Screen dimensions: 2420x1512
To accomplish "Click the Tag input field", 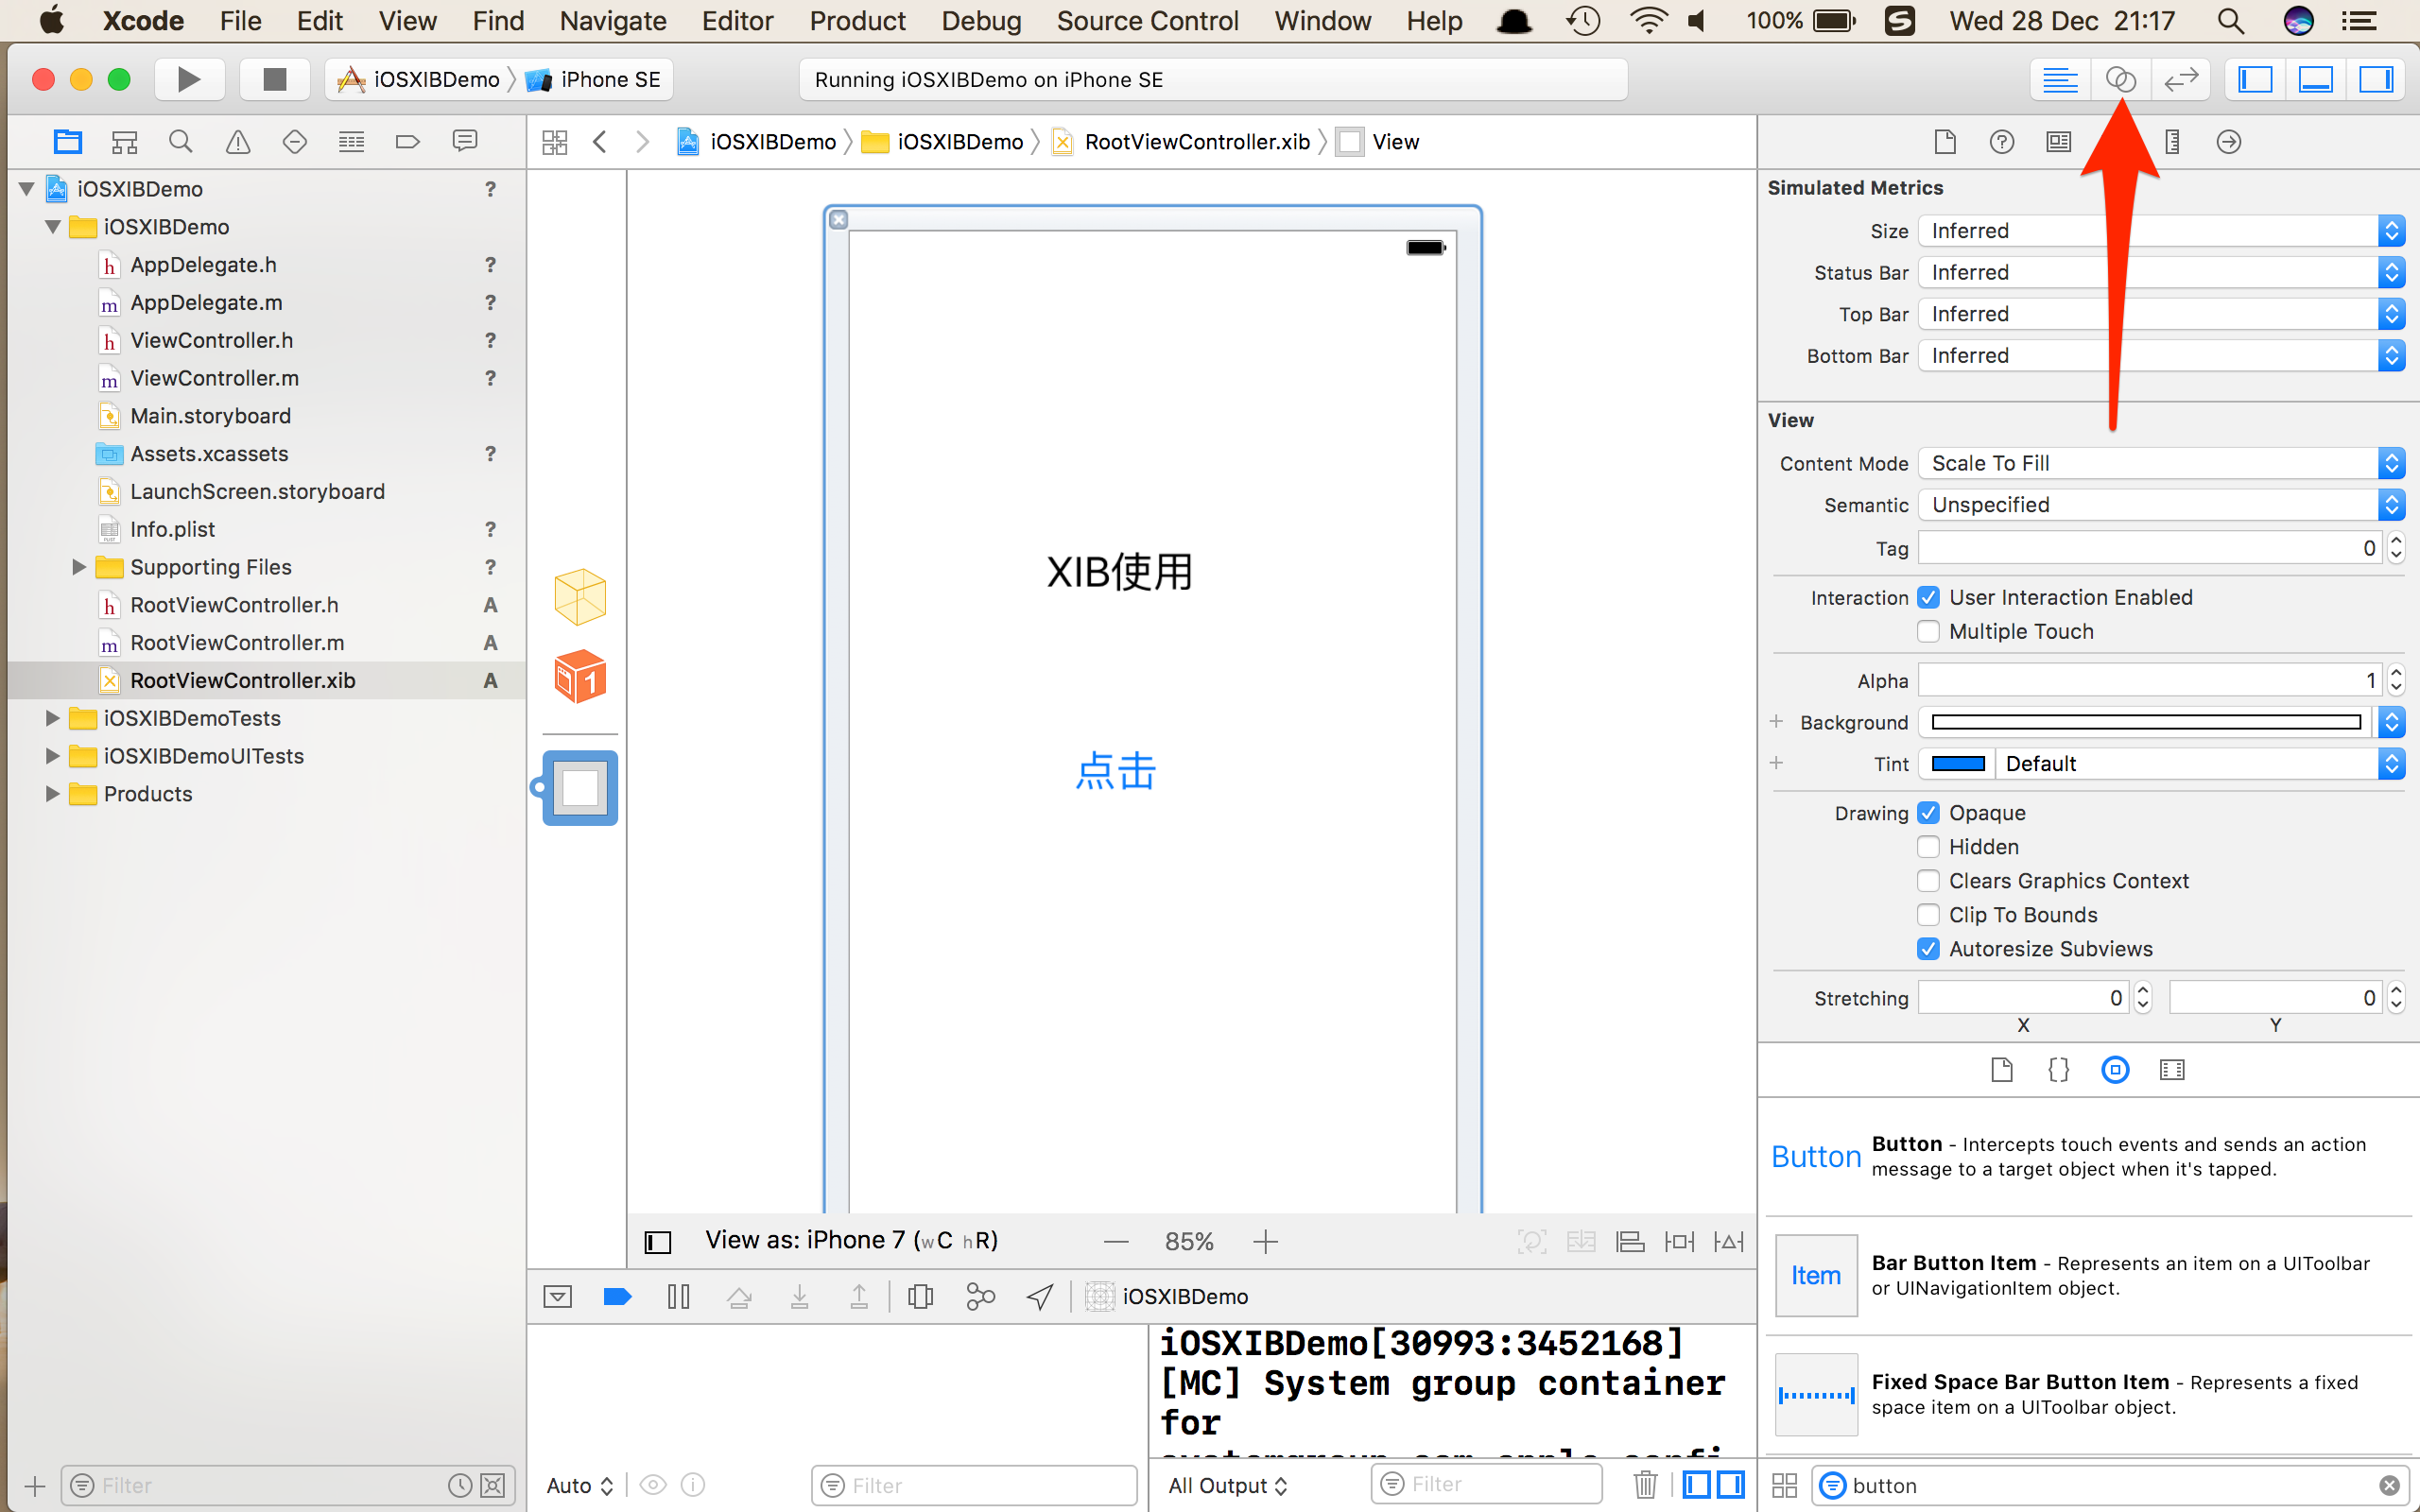I will [2152, 547].
